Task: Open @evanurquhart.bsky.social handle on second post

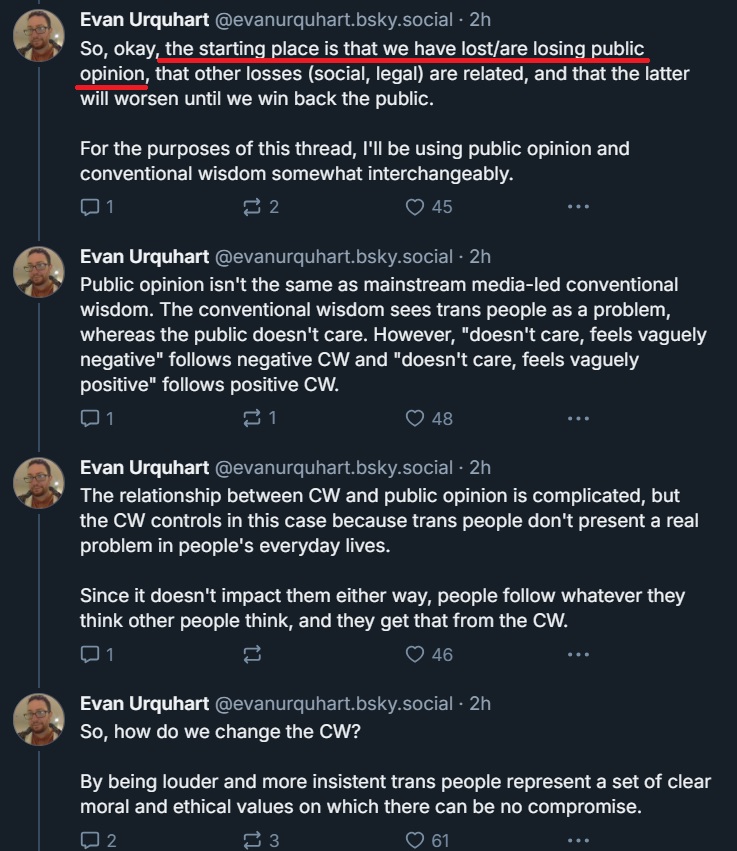Action: point(332,256)
